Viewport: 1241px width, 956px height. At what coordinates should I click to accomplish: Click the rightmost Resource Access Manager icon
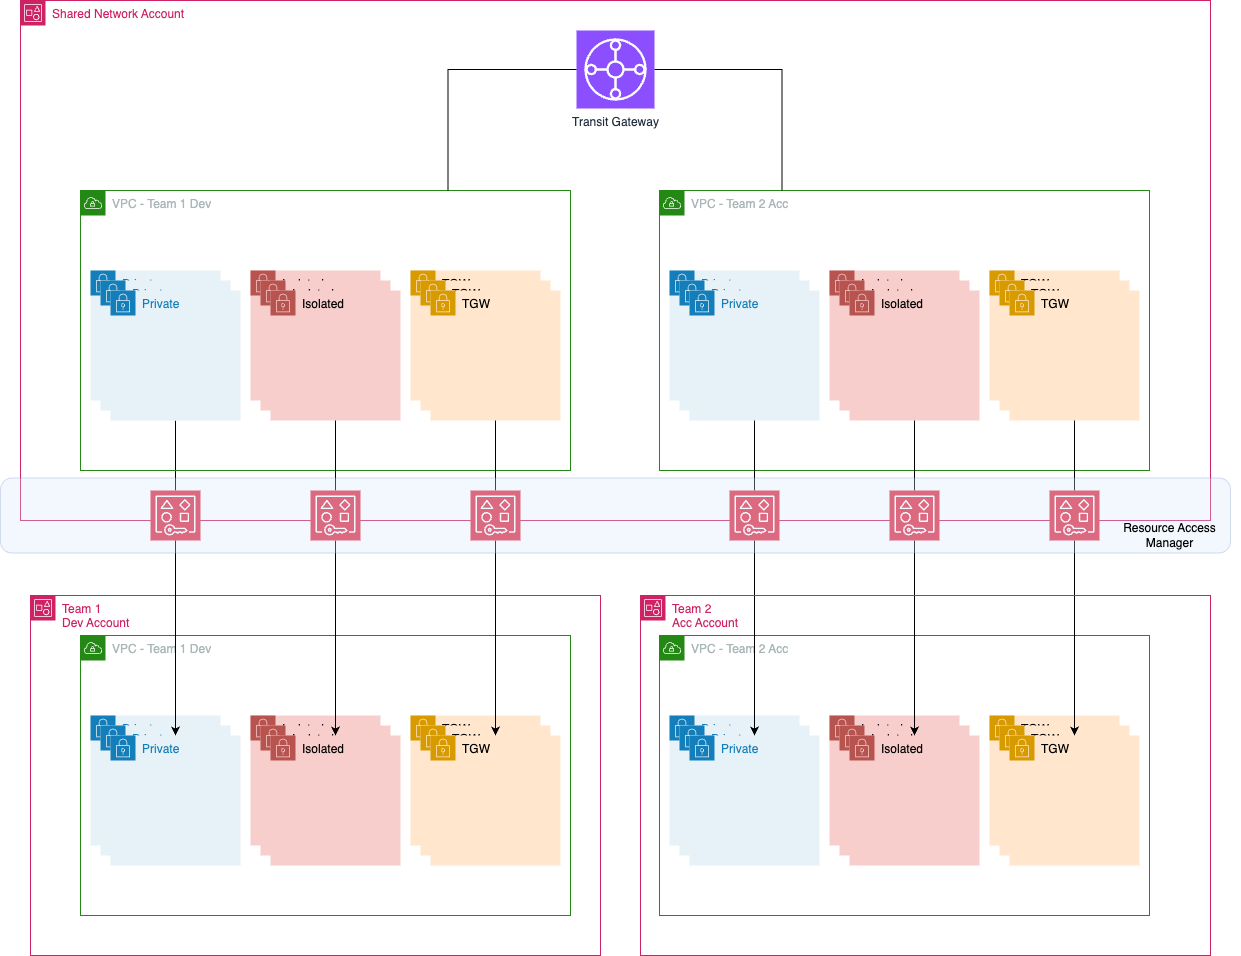coord(1074,515)
